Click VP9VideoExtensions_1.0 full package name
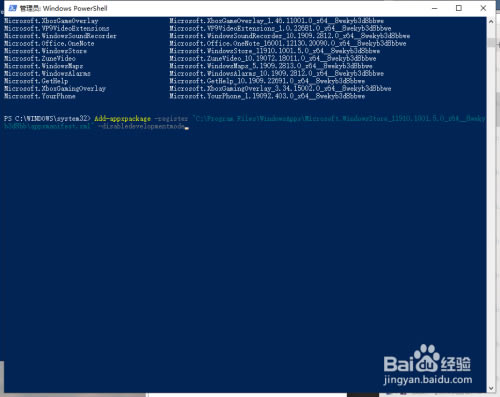The image size is (500, 397). (280, 28)
